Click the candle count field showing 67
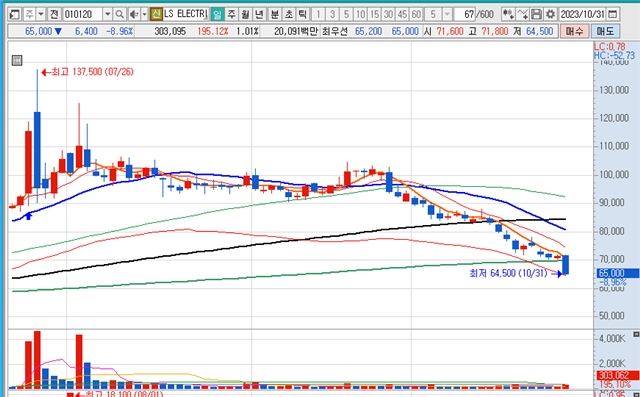 [465, 15]
